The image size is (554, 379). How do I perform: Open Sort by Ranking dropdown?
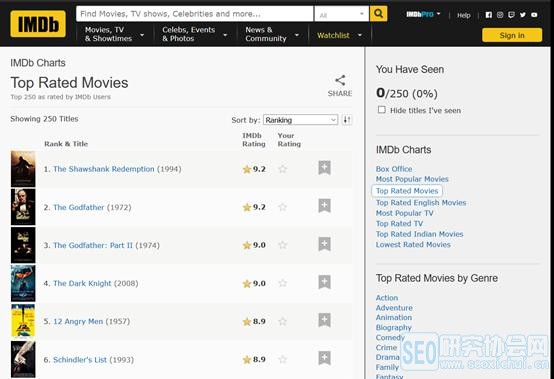pyautogui.click(x=300, y=120)
